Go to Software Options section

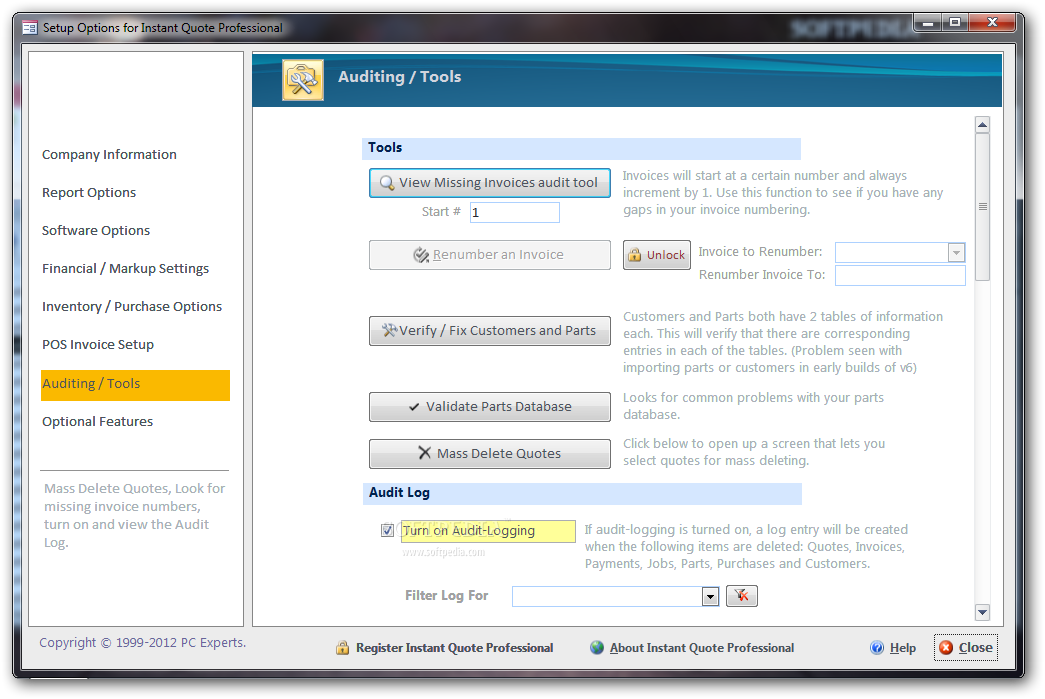tap(96, 231)
